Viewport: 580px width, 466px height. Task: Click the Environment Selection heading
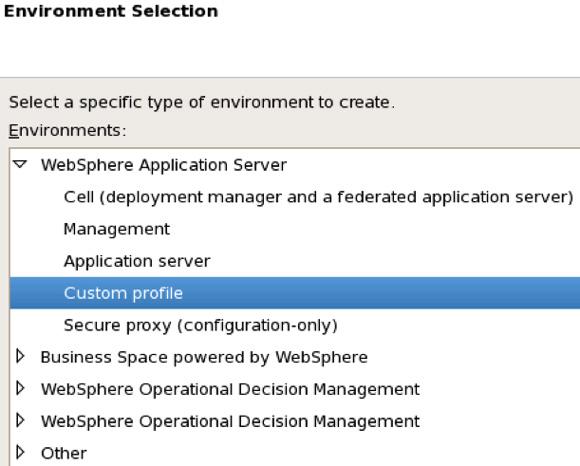pyautogui.click(x=111, y=11)
